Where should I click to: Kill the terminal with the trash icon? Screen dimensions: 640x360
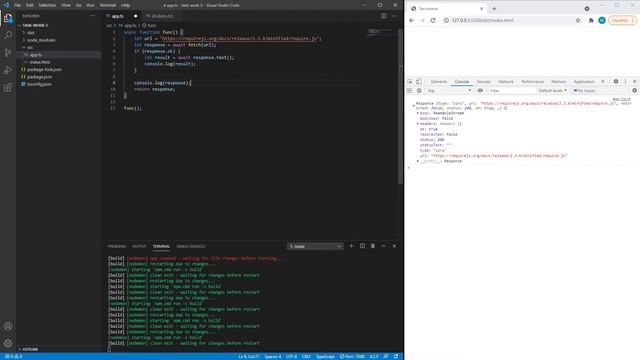[x=373, y=246]
